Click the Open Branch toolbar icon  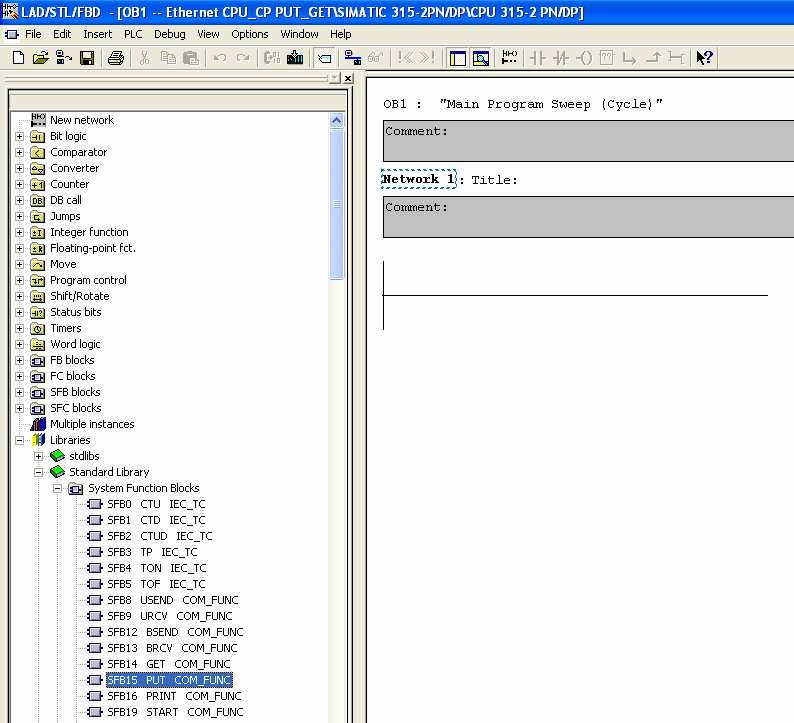(629, 58)
